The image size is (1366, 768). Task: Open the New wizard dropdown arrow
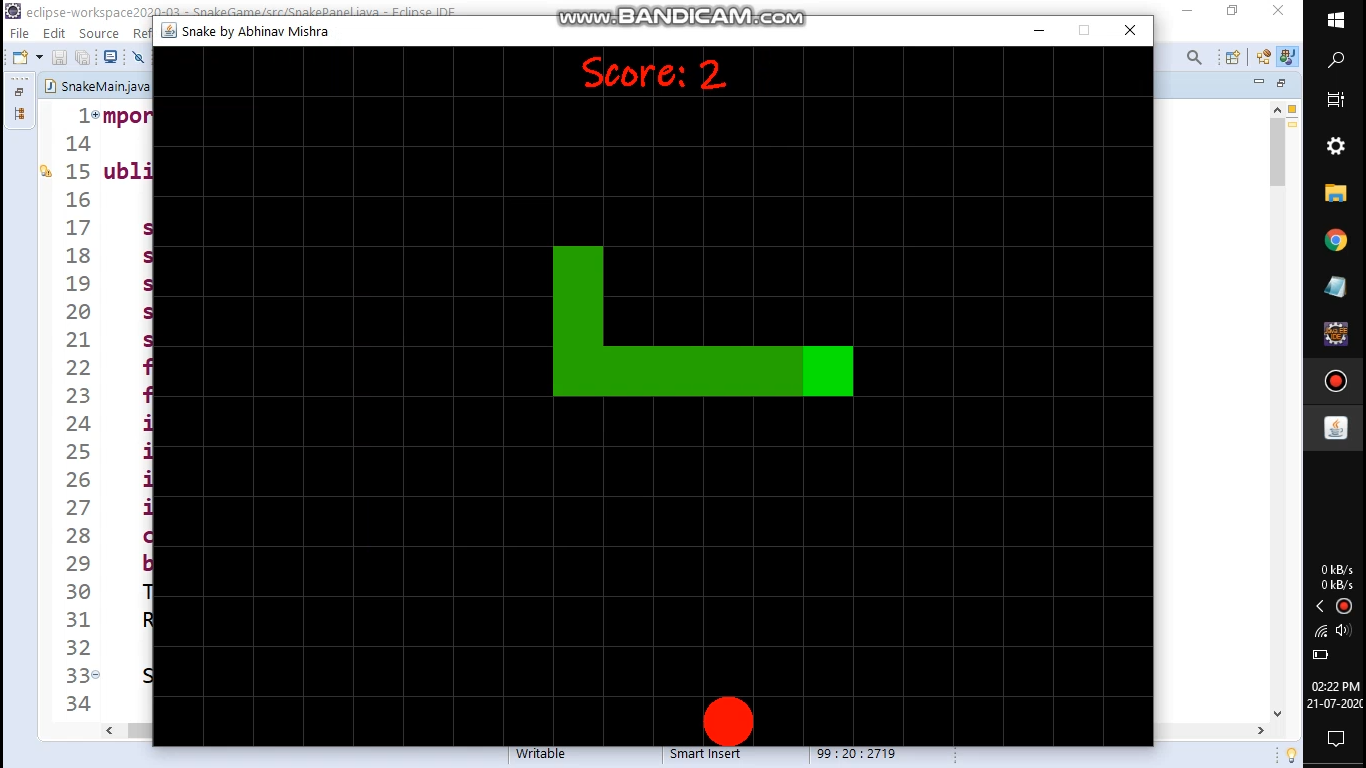40,57
